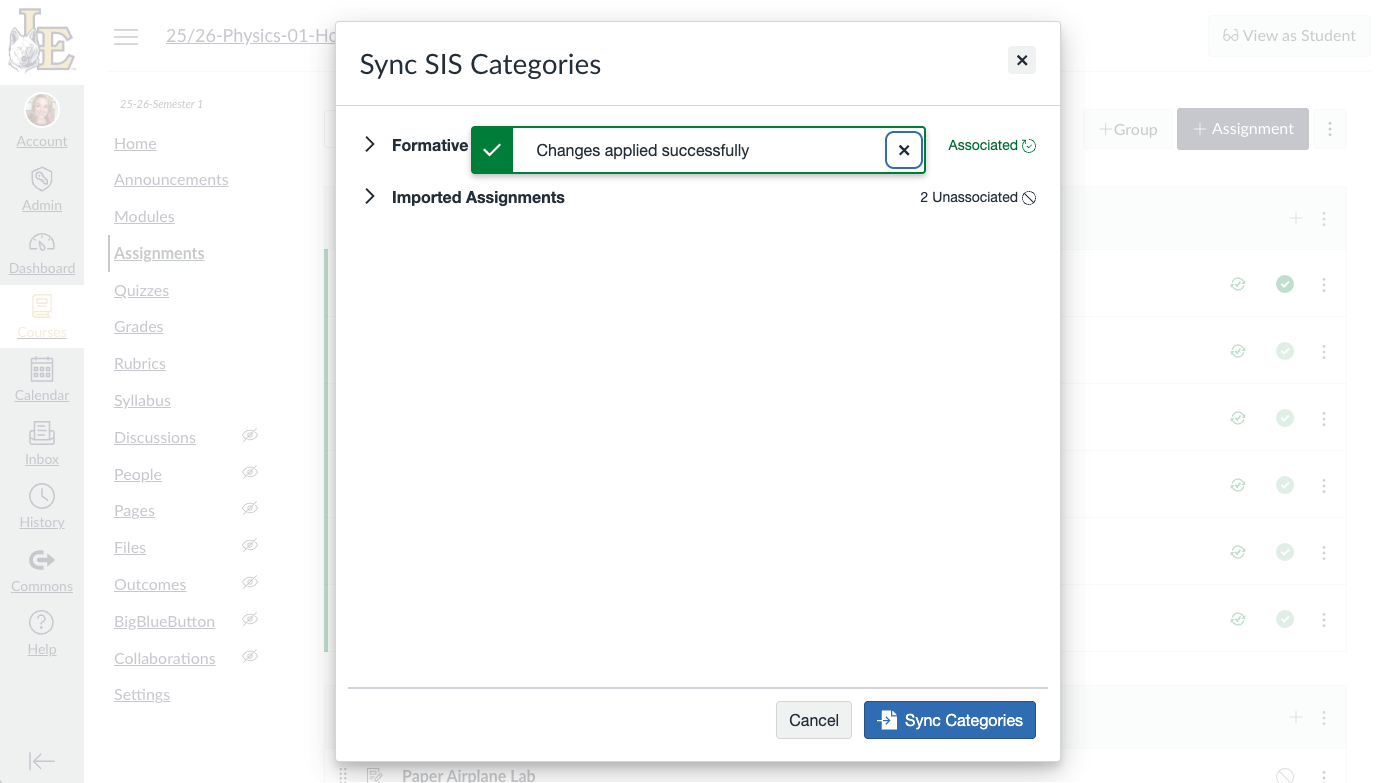Click the Admin shield icon

(x=42, y=179)
